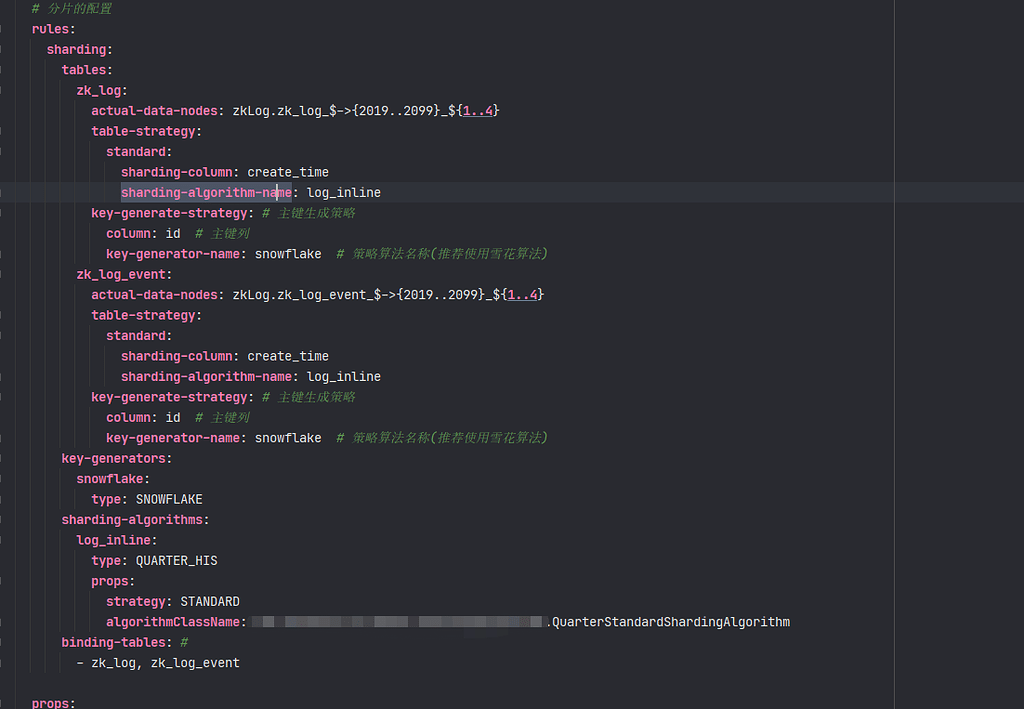
Task: Click the 分片的配置 comment at the top
Action: [x=74, y=8]
